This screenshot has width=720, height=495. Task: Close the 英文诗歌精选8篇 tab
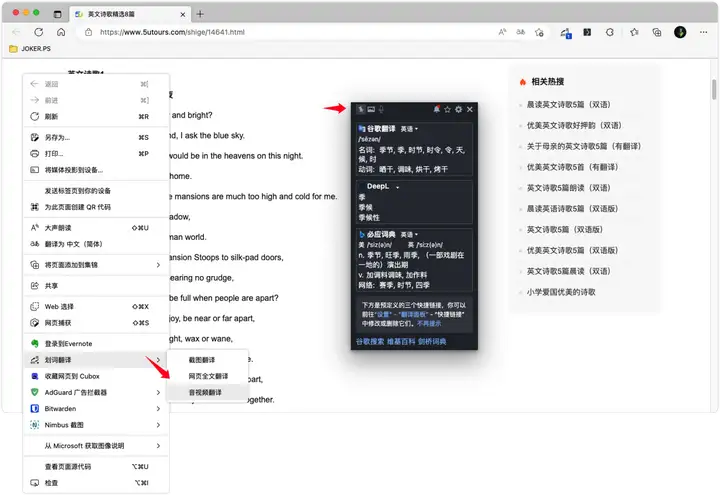tap(183, 14)
